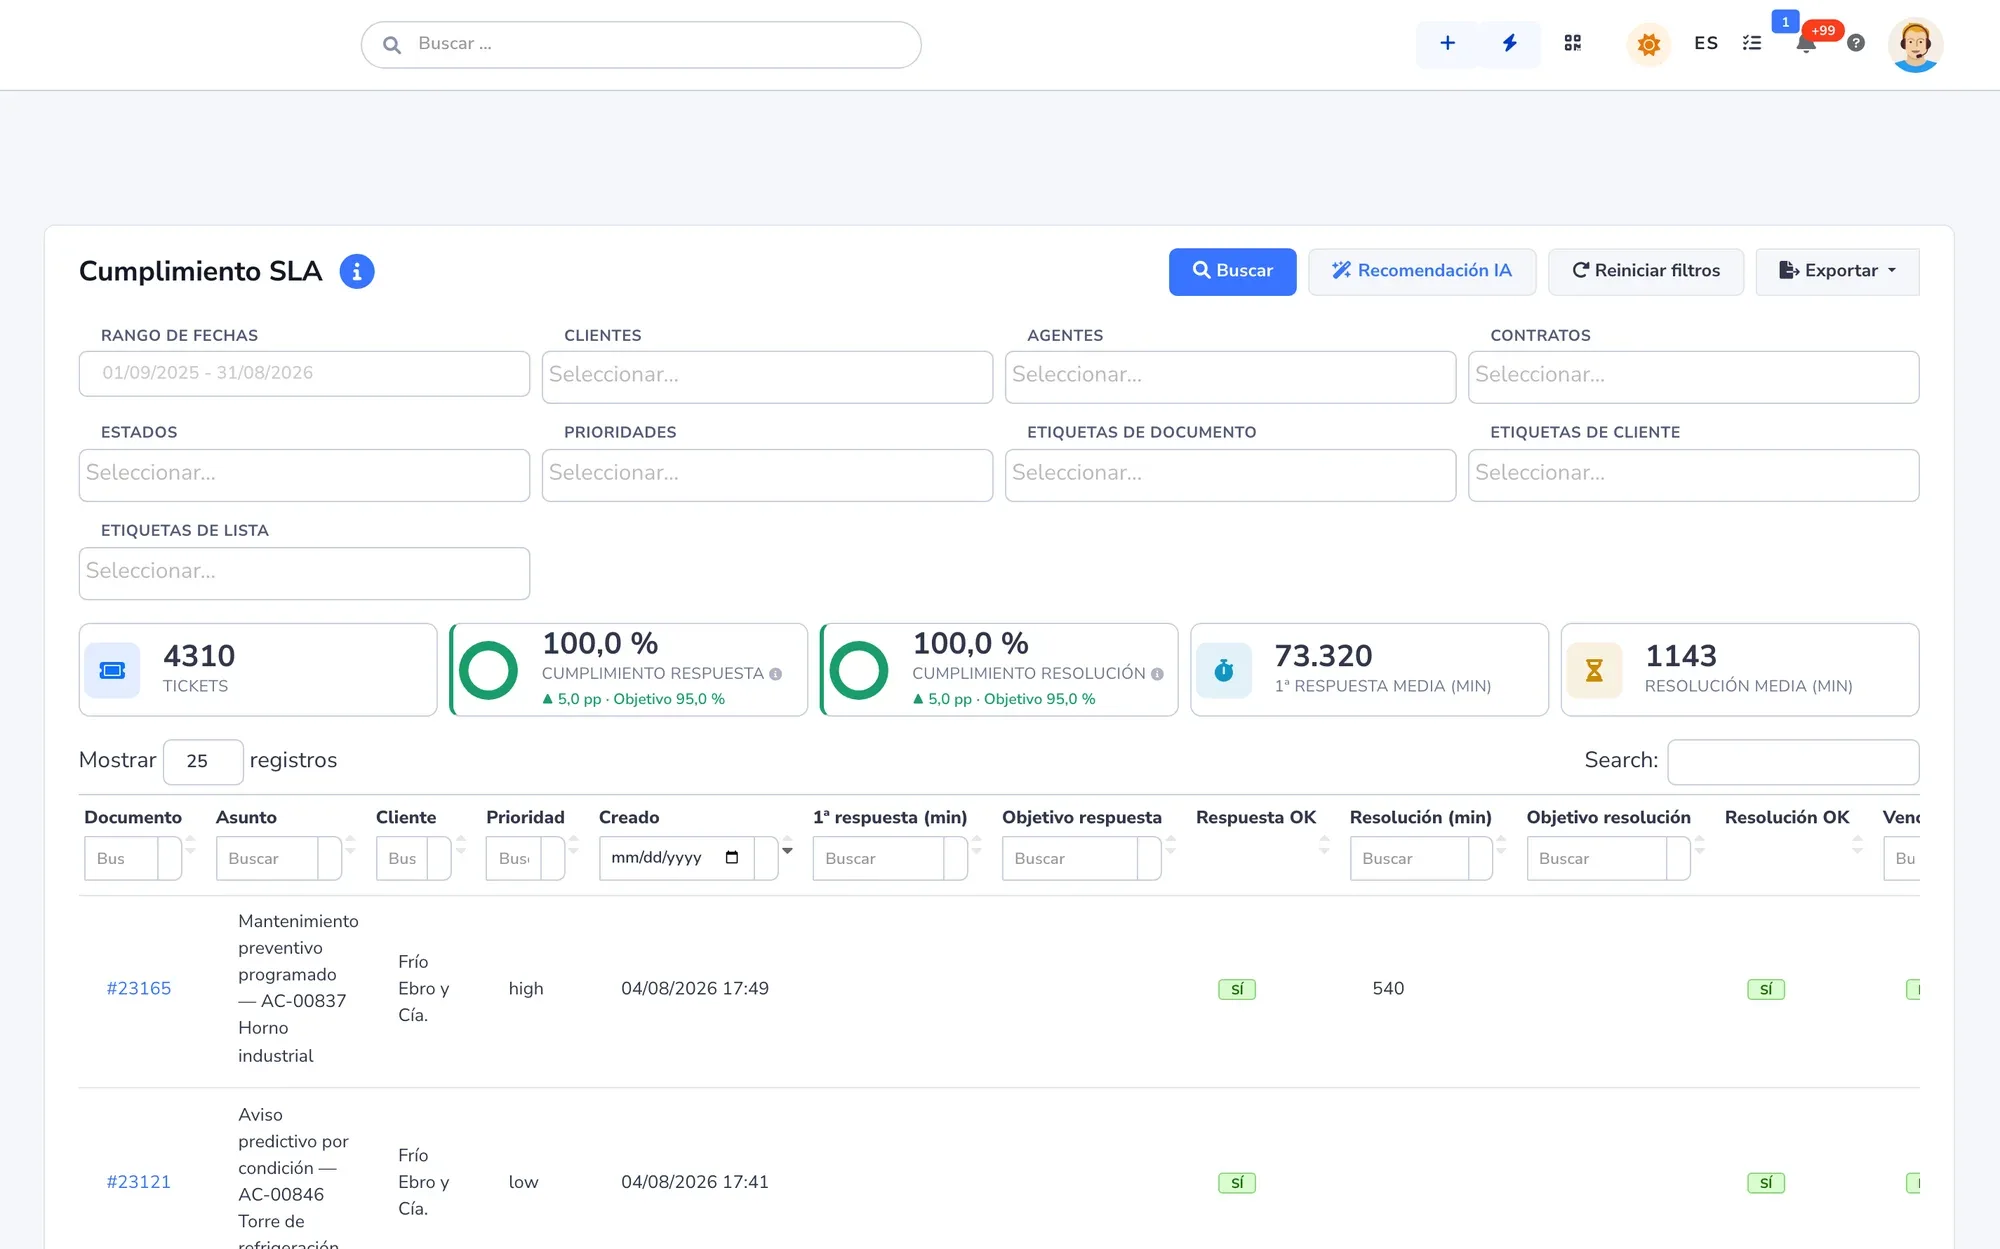The image size is (2000, 1249).
Task: Click the Mostrar registros count field
Action: 203,761
